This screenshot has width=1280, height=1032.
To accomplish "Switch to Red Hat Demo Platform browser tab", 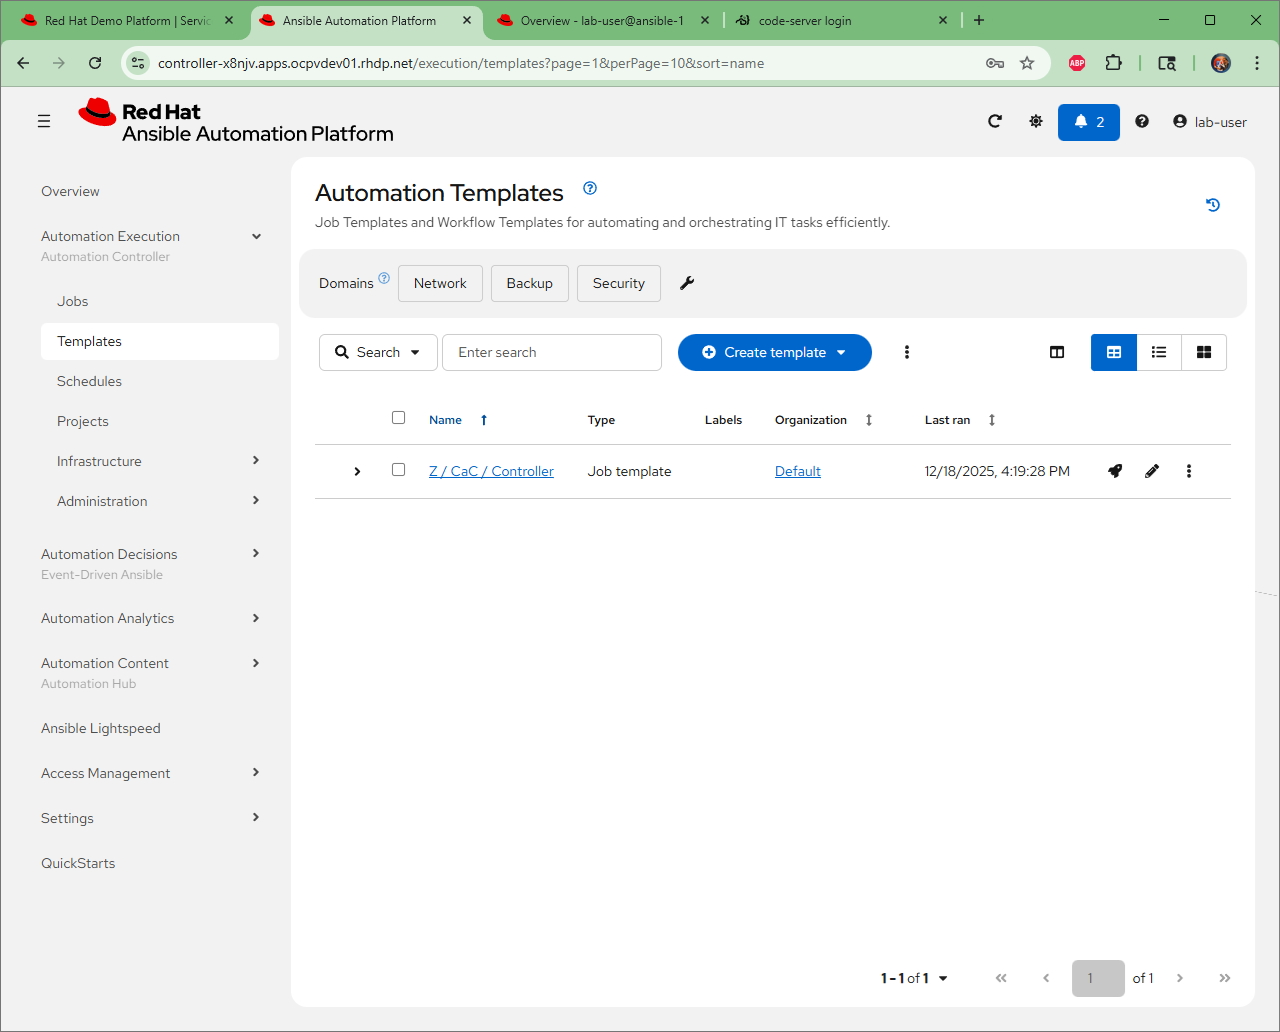I will (127, 20).
